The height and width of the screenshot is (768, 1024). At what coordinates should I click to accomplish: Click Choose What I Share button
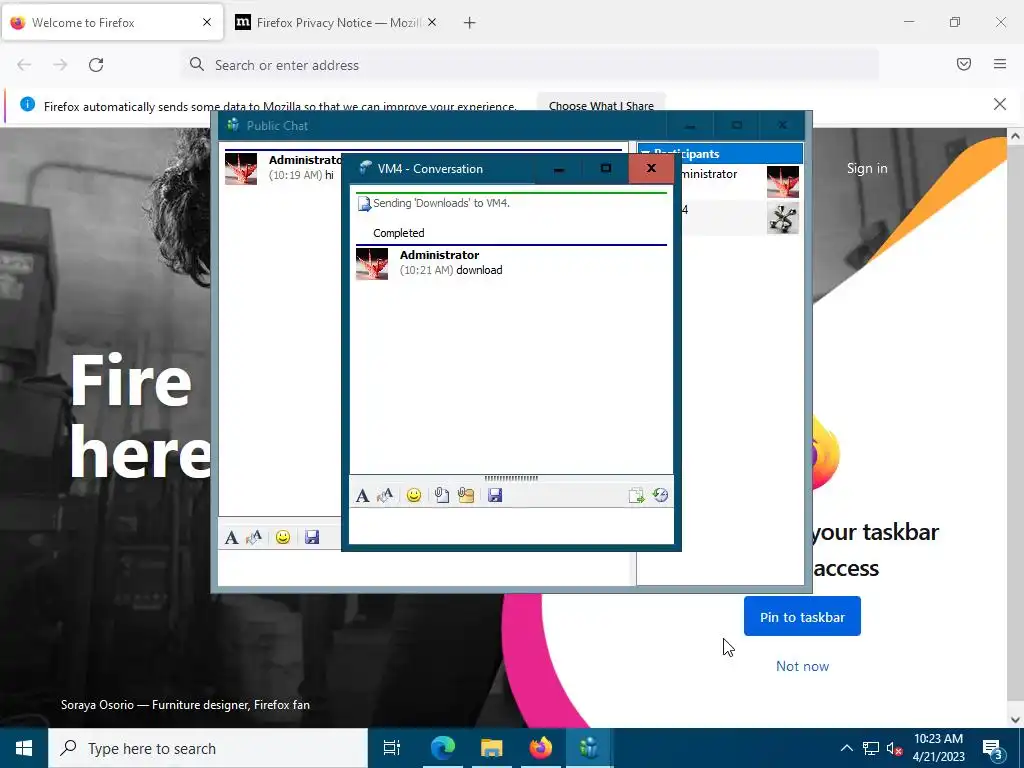tap(601, 106)
